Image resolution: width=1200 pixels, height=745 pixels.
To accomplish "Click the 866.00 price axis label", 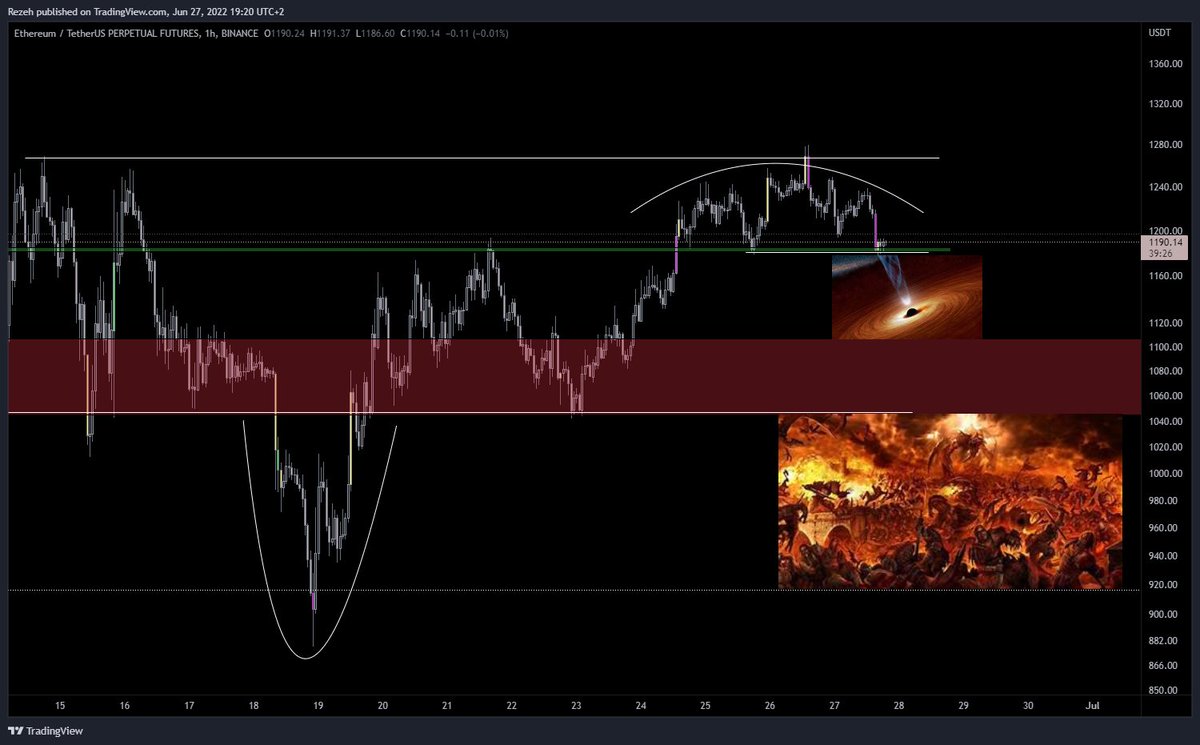I will click(1164, 666).
